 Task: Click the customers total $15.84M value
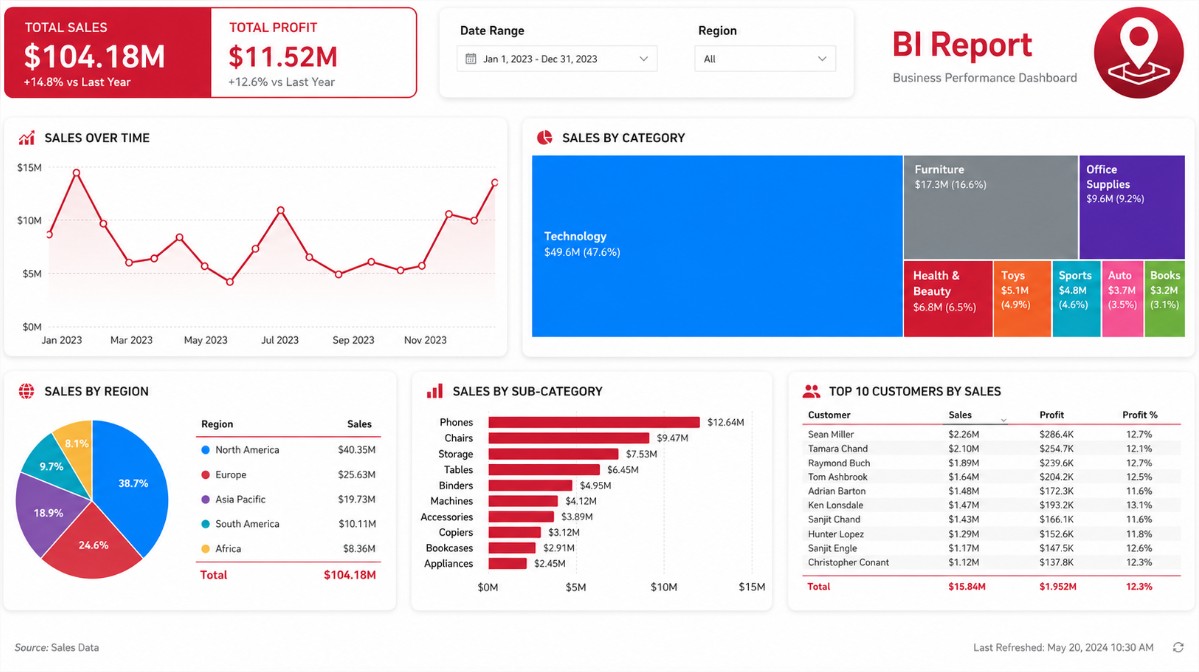(x=967, y=587)
